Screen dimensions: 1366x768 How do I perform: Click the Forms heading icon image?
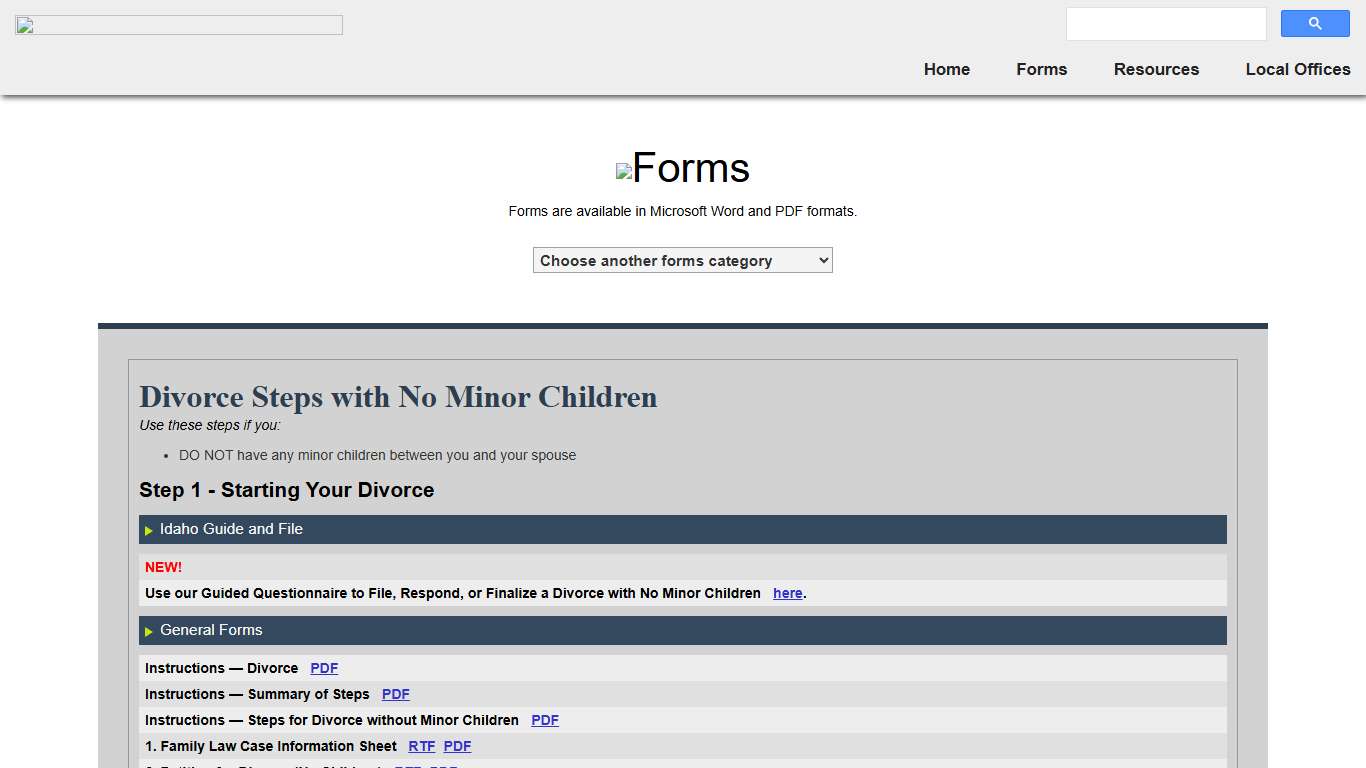tap(624, 171)
